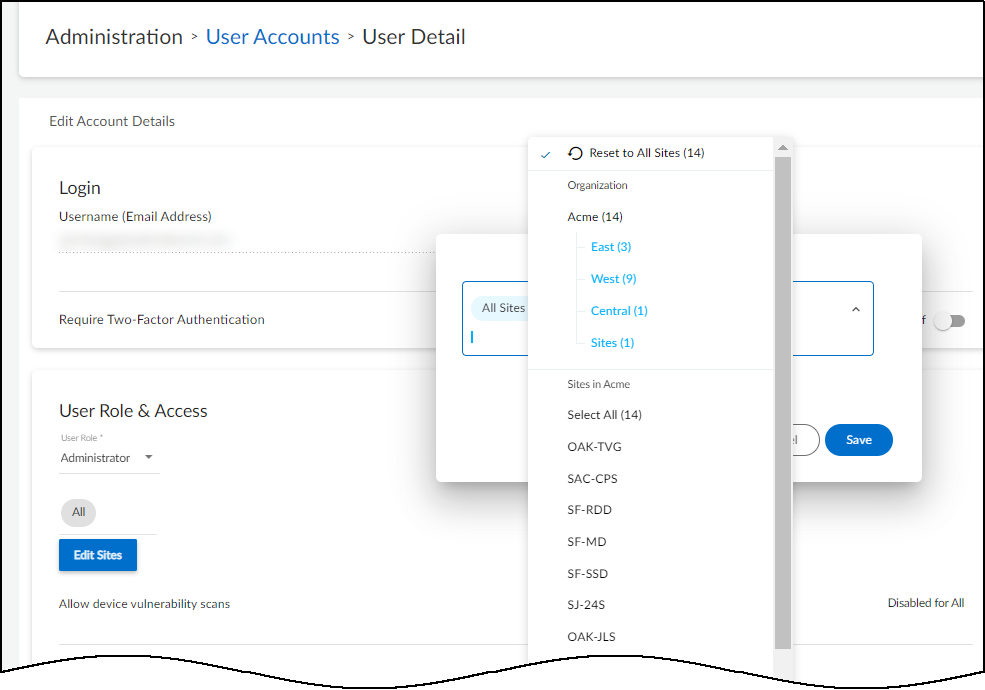Image resolution: width=985 pixels, height=690 pixels.
Task: Select the SF-RDD site
Action: [x=589, y=510]
